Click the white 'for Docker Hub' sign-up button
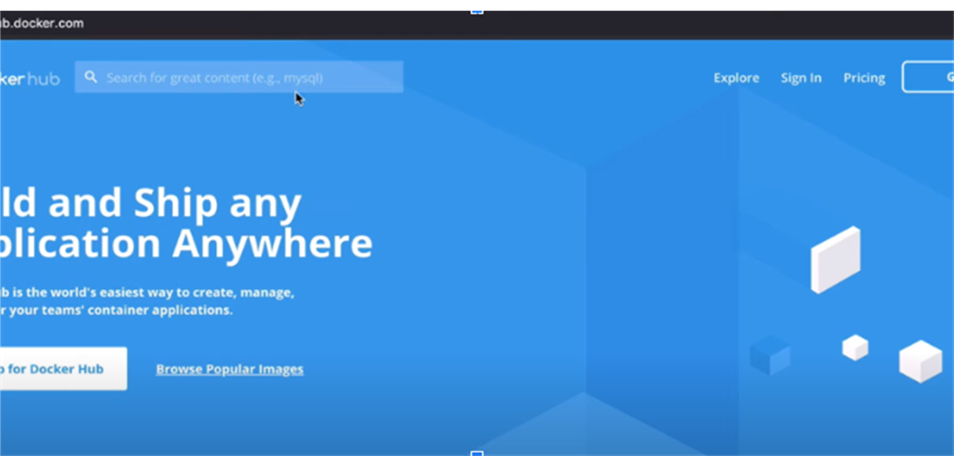The height and width of the screenshot is (456, 954). (63, 368)
